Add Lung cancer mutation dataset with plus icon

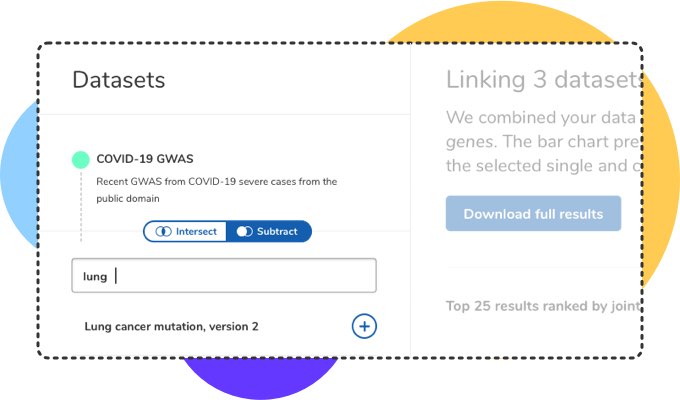(x=364, y=326)
